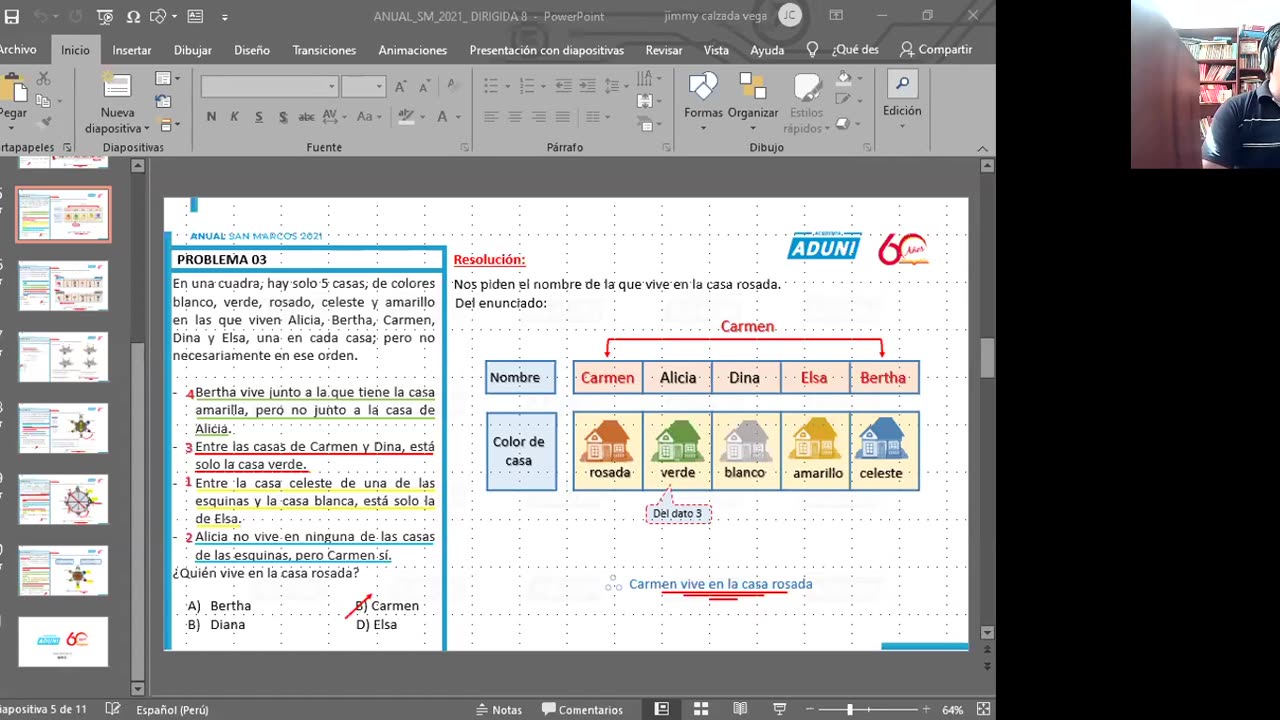This screenshot has height=720, width=1280.
Task: Click the text box icon in the Quick Access toolbar
Action: 194,17
